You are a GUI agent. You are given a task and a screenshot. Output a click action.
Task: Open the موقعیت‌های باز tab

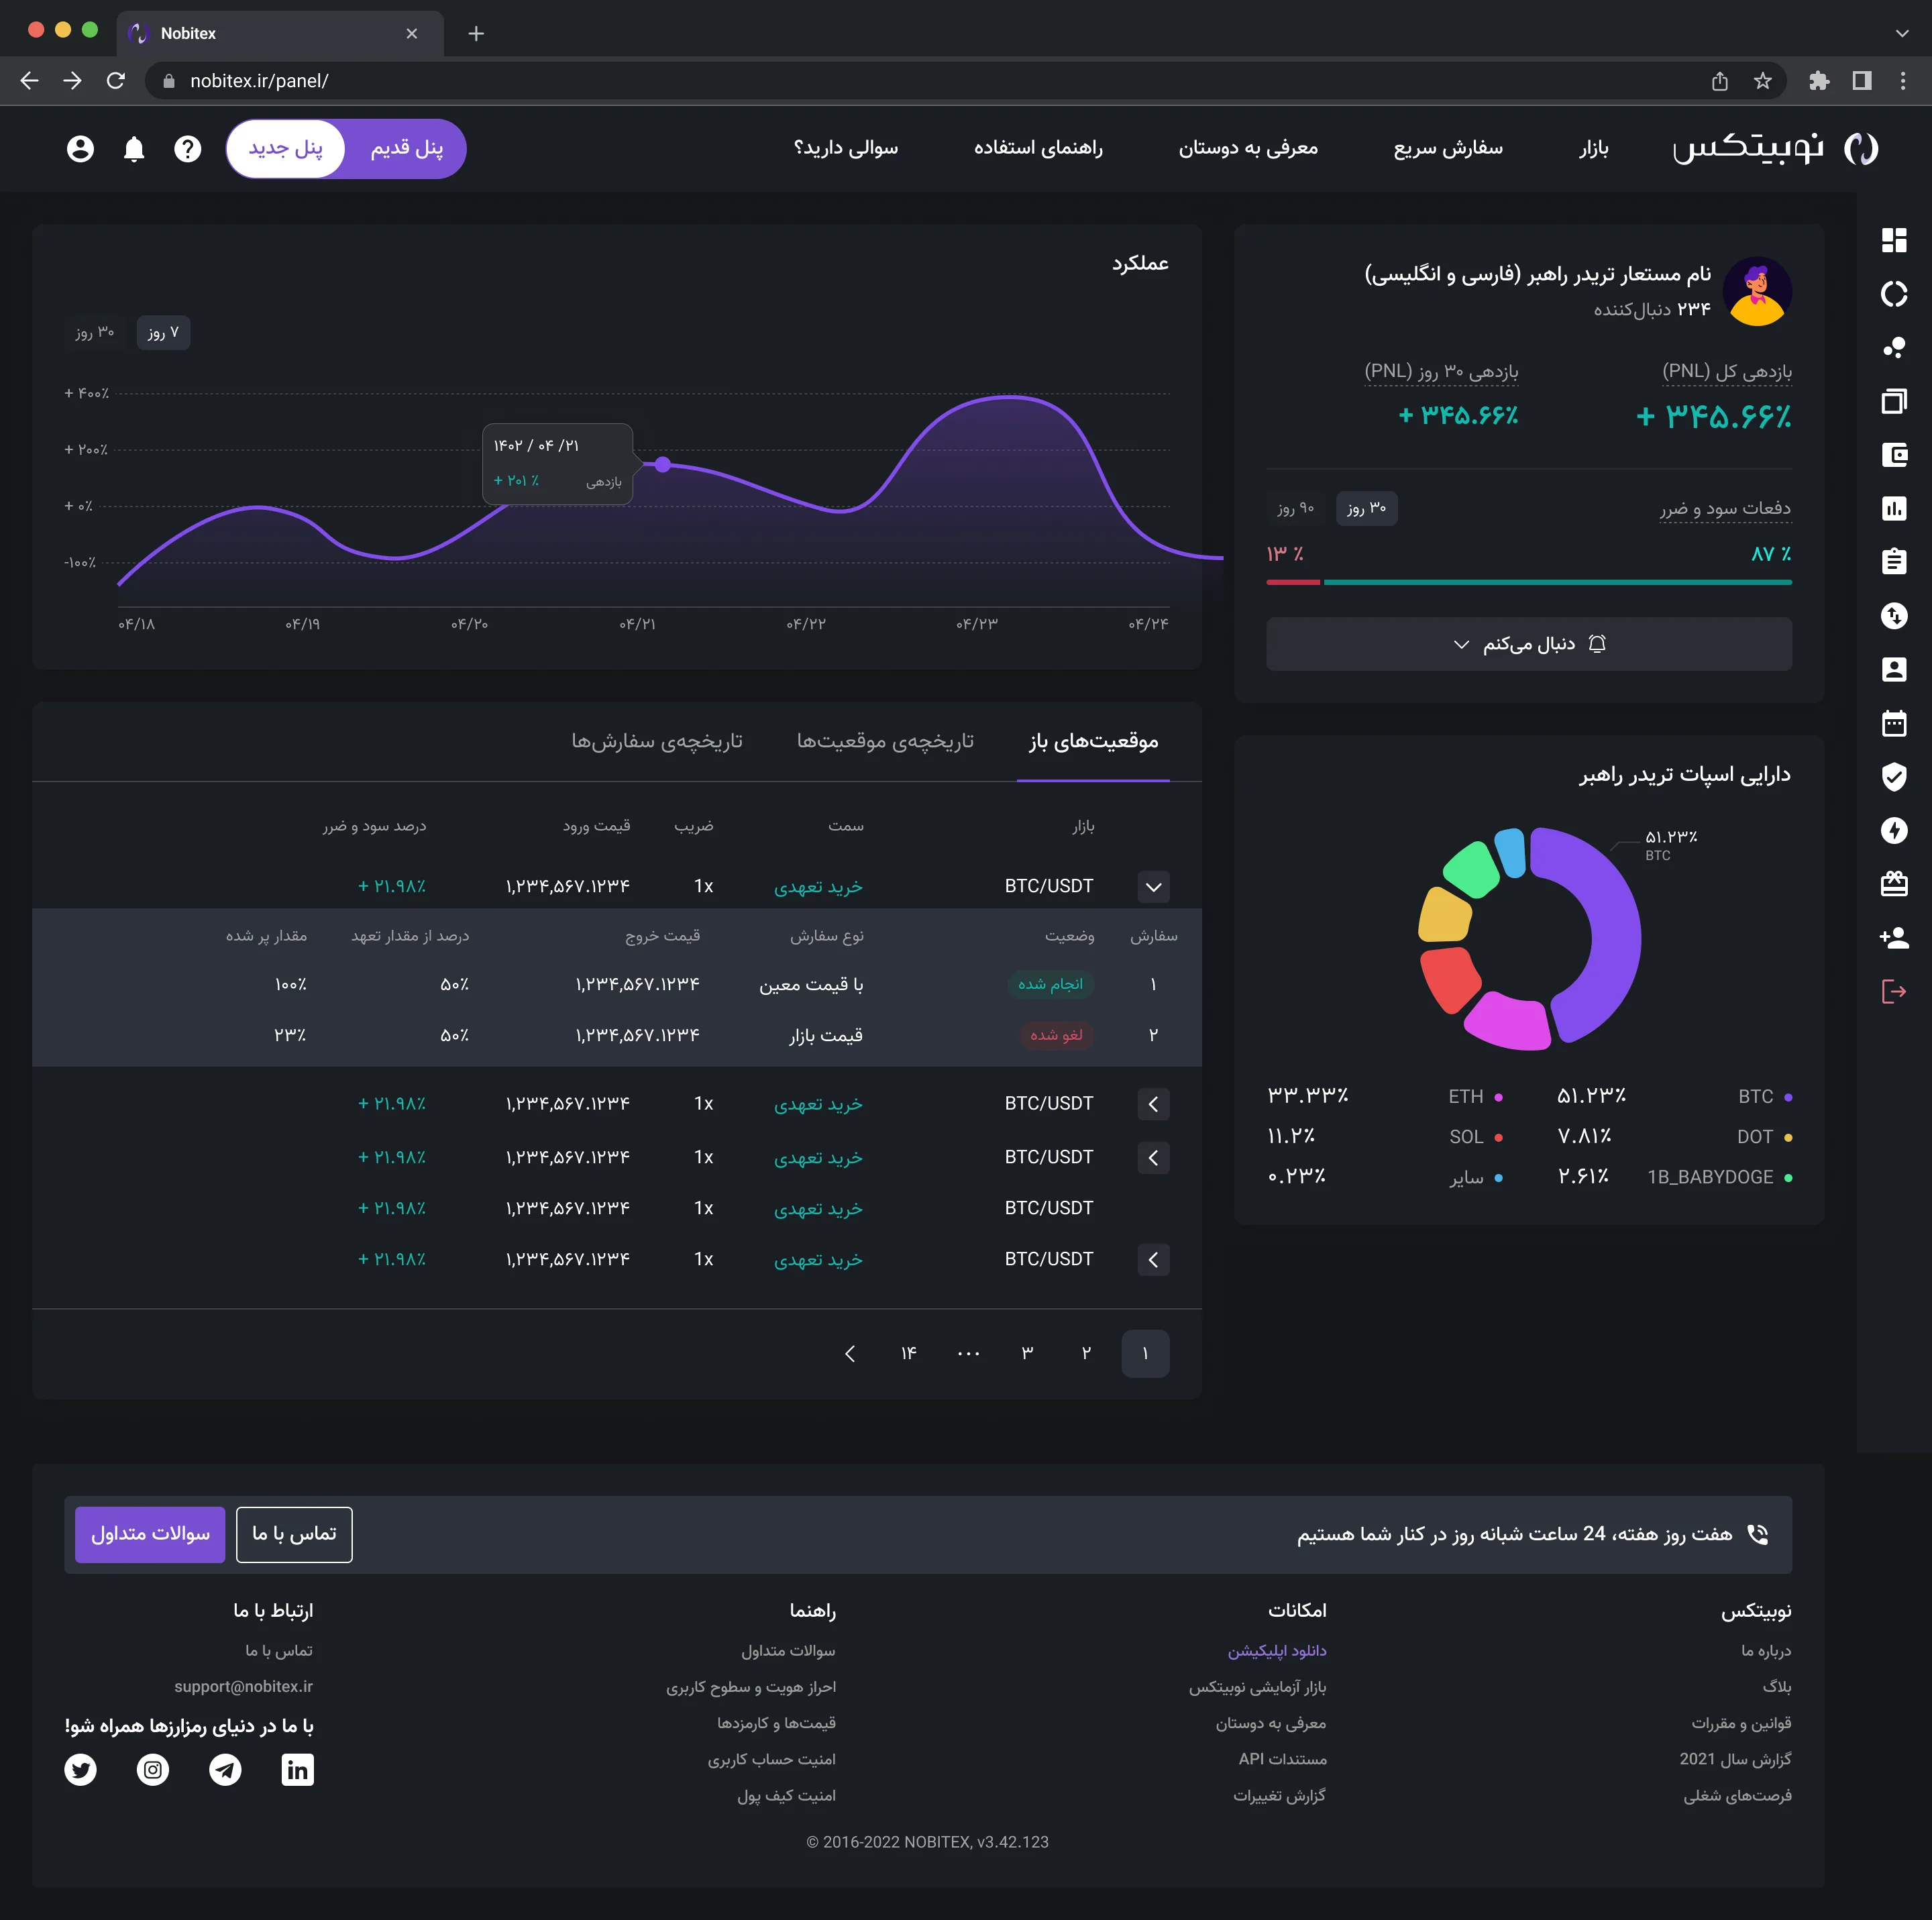(x=1093, y=741)
